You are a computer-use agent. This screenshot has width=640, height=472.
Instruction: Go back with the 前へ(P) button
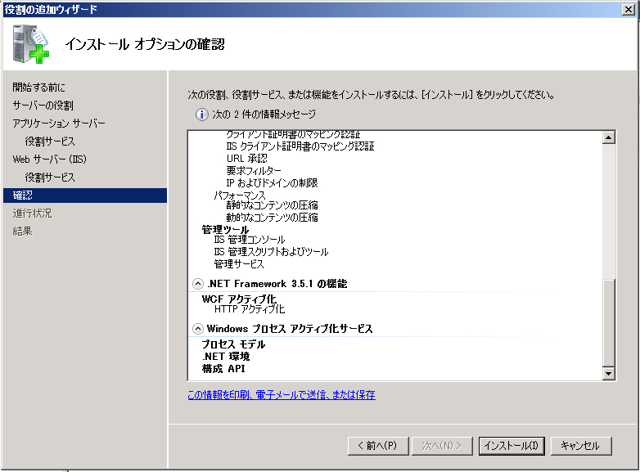[378, 445]
